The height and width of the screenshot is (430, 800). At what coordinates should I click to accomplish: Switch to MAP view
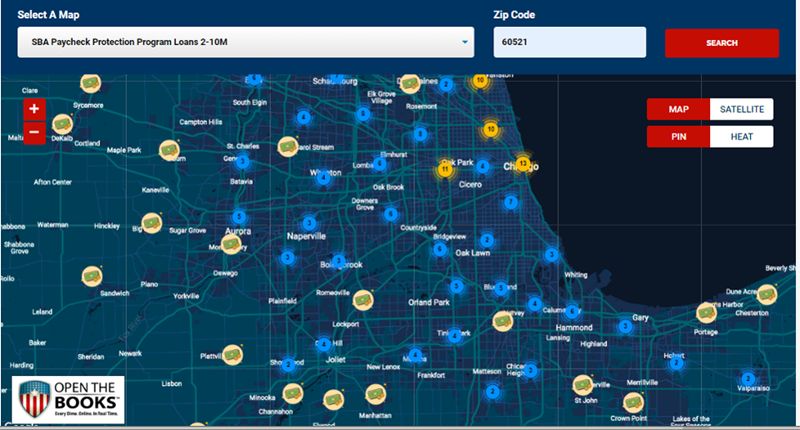[x=679, y=109]
